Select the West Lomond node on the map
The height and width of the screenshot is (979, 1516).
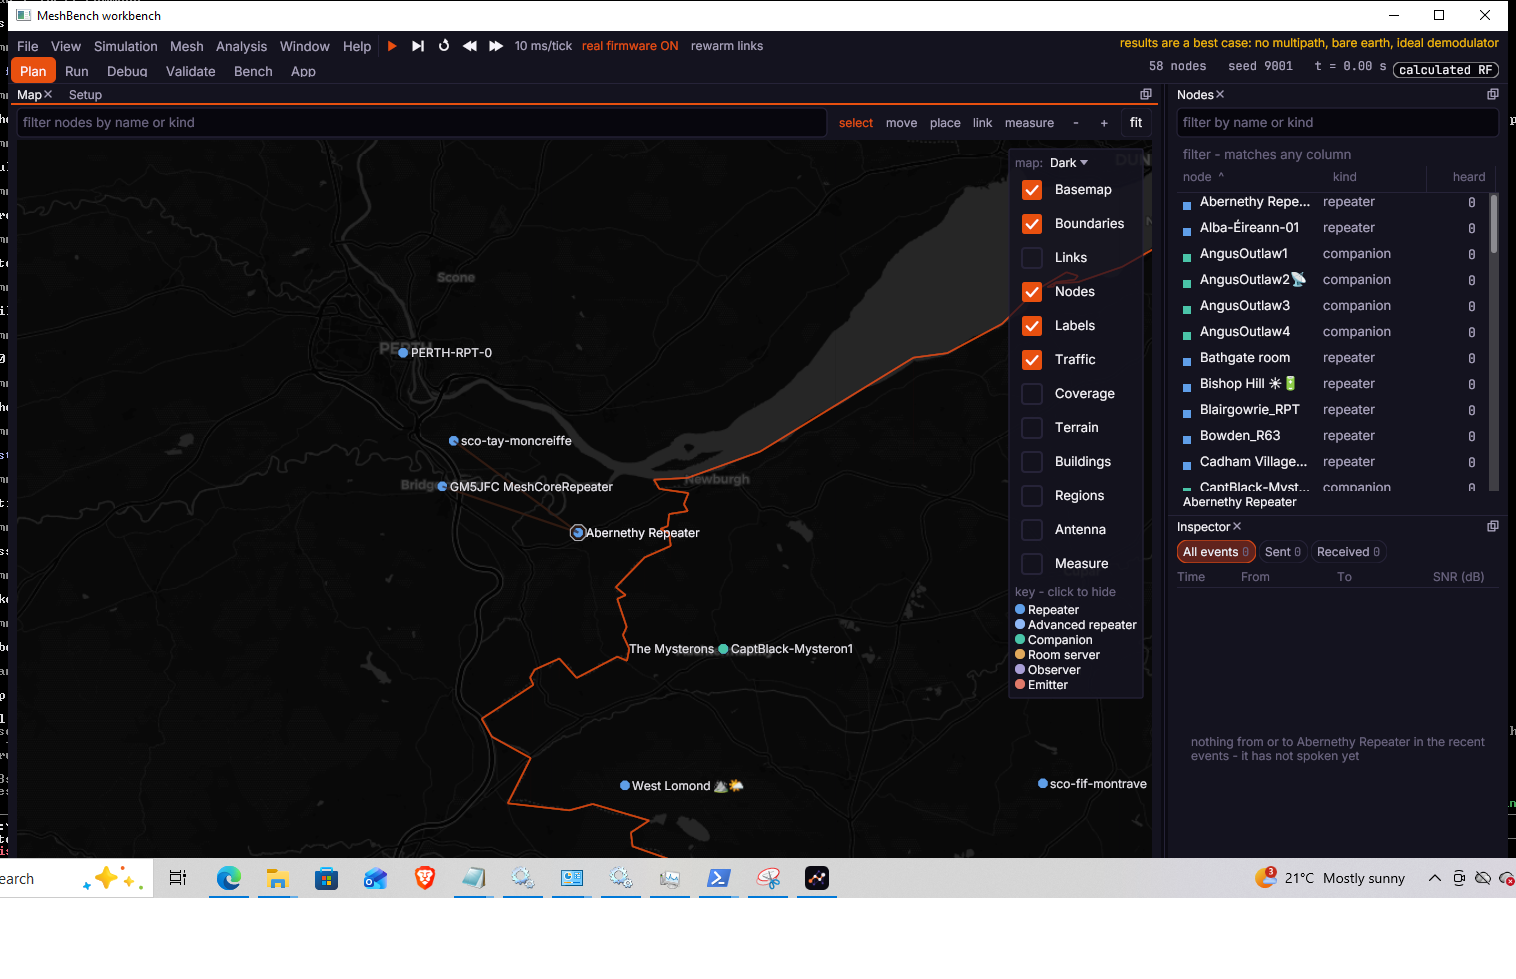pyautogui.click(x=625, y=786)
